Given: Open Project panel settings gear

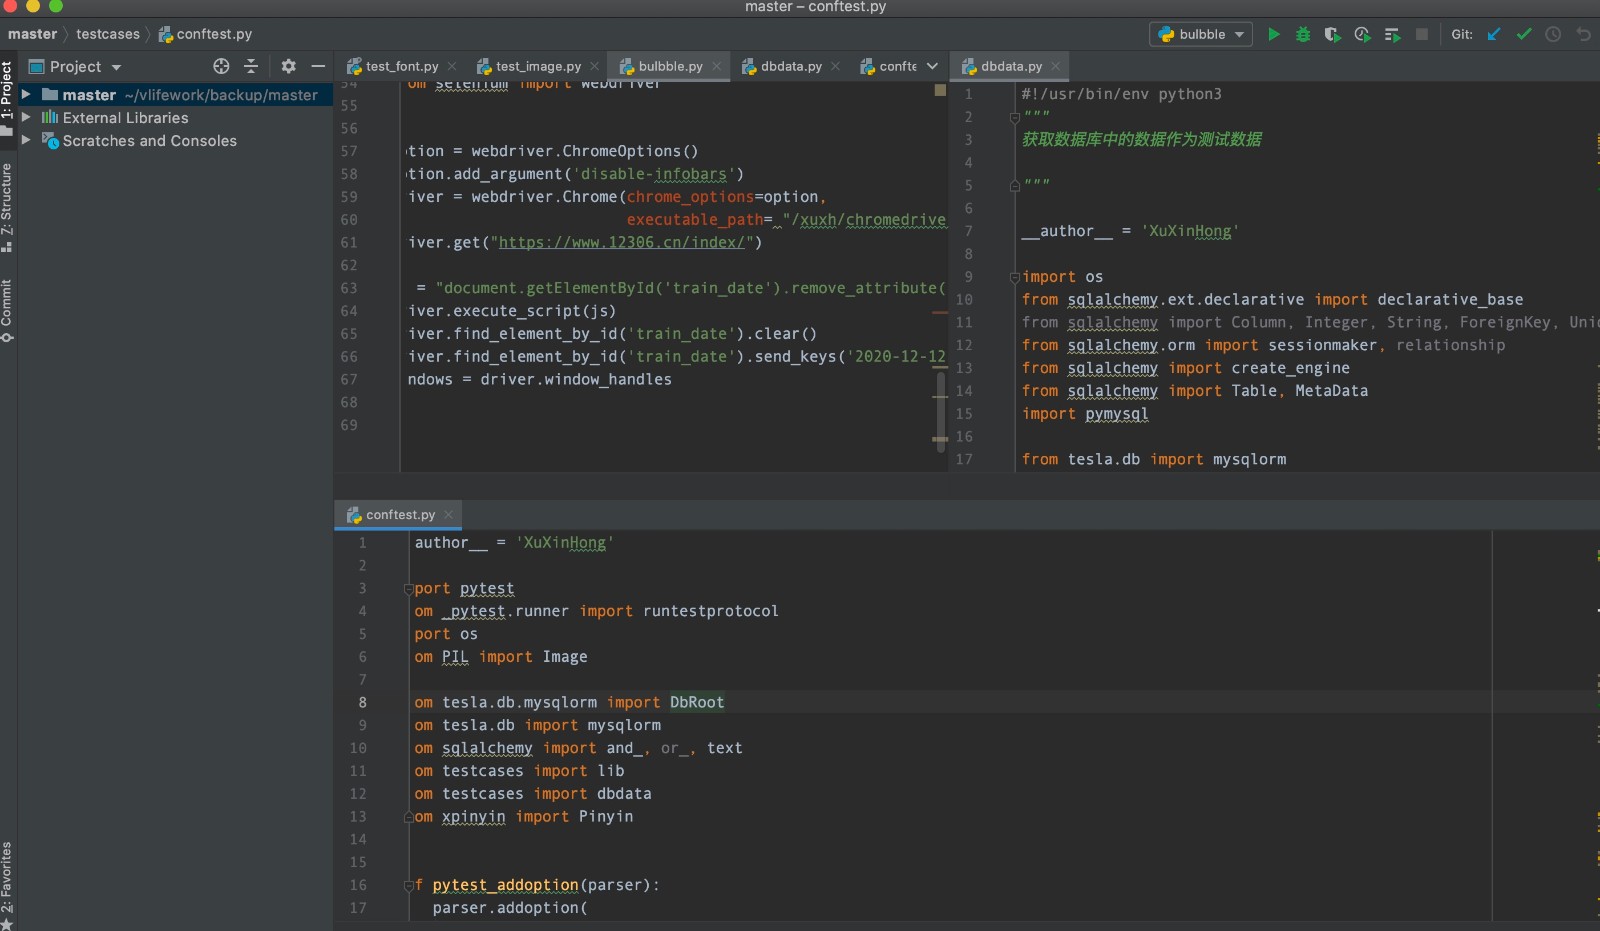Looking at the screenshot, I should (288, 66).
